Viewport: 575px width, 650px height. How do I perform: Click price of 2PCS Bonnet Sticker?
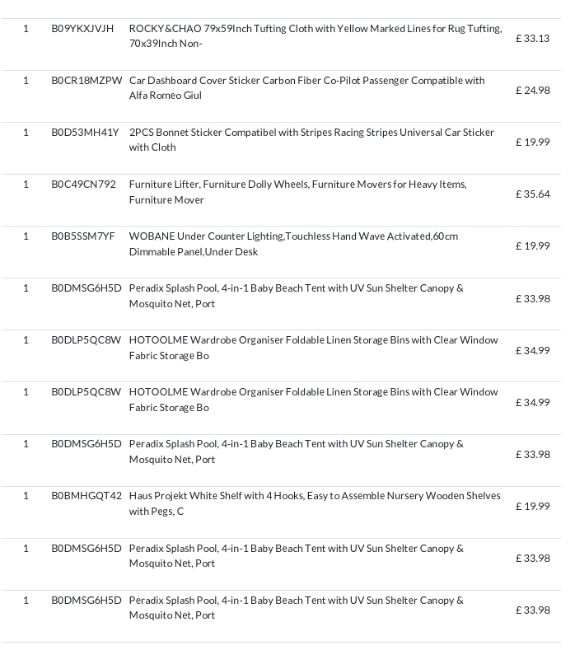click(533, 142)
